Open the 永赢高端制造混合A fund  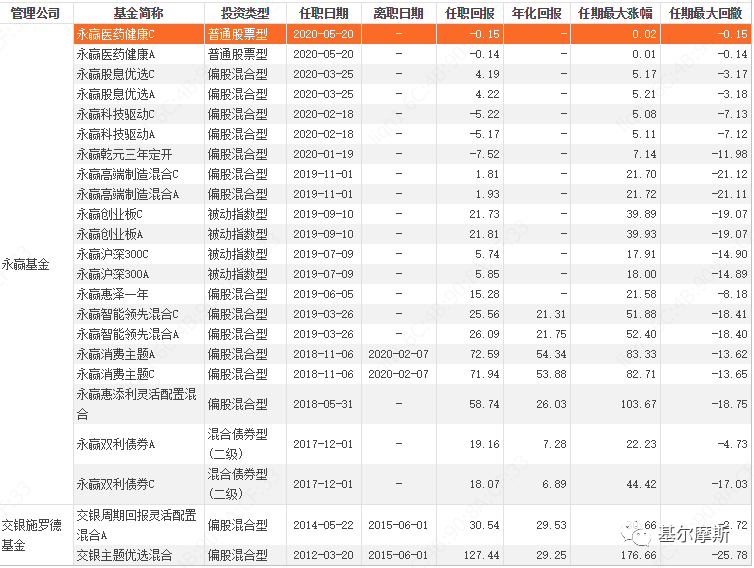tap(128, 194)
